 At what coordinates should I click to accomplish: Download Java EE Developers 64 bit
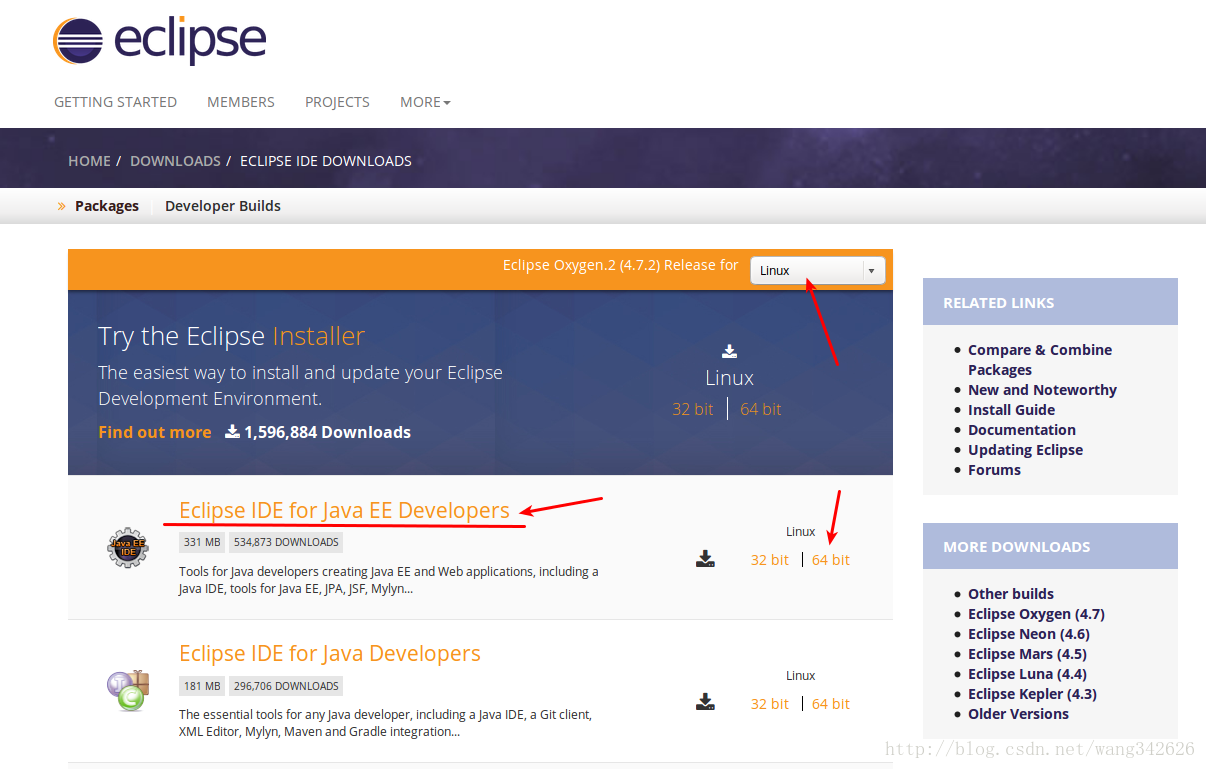(x=831, y=560)
